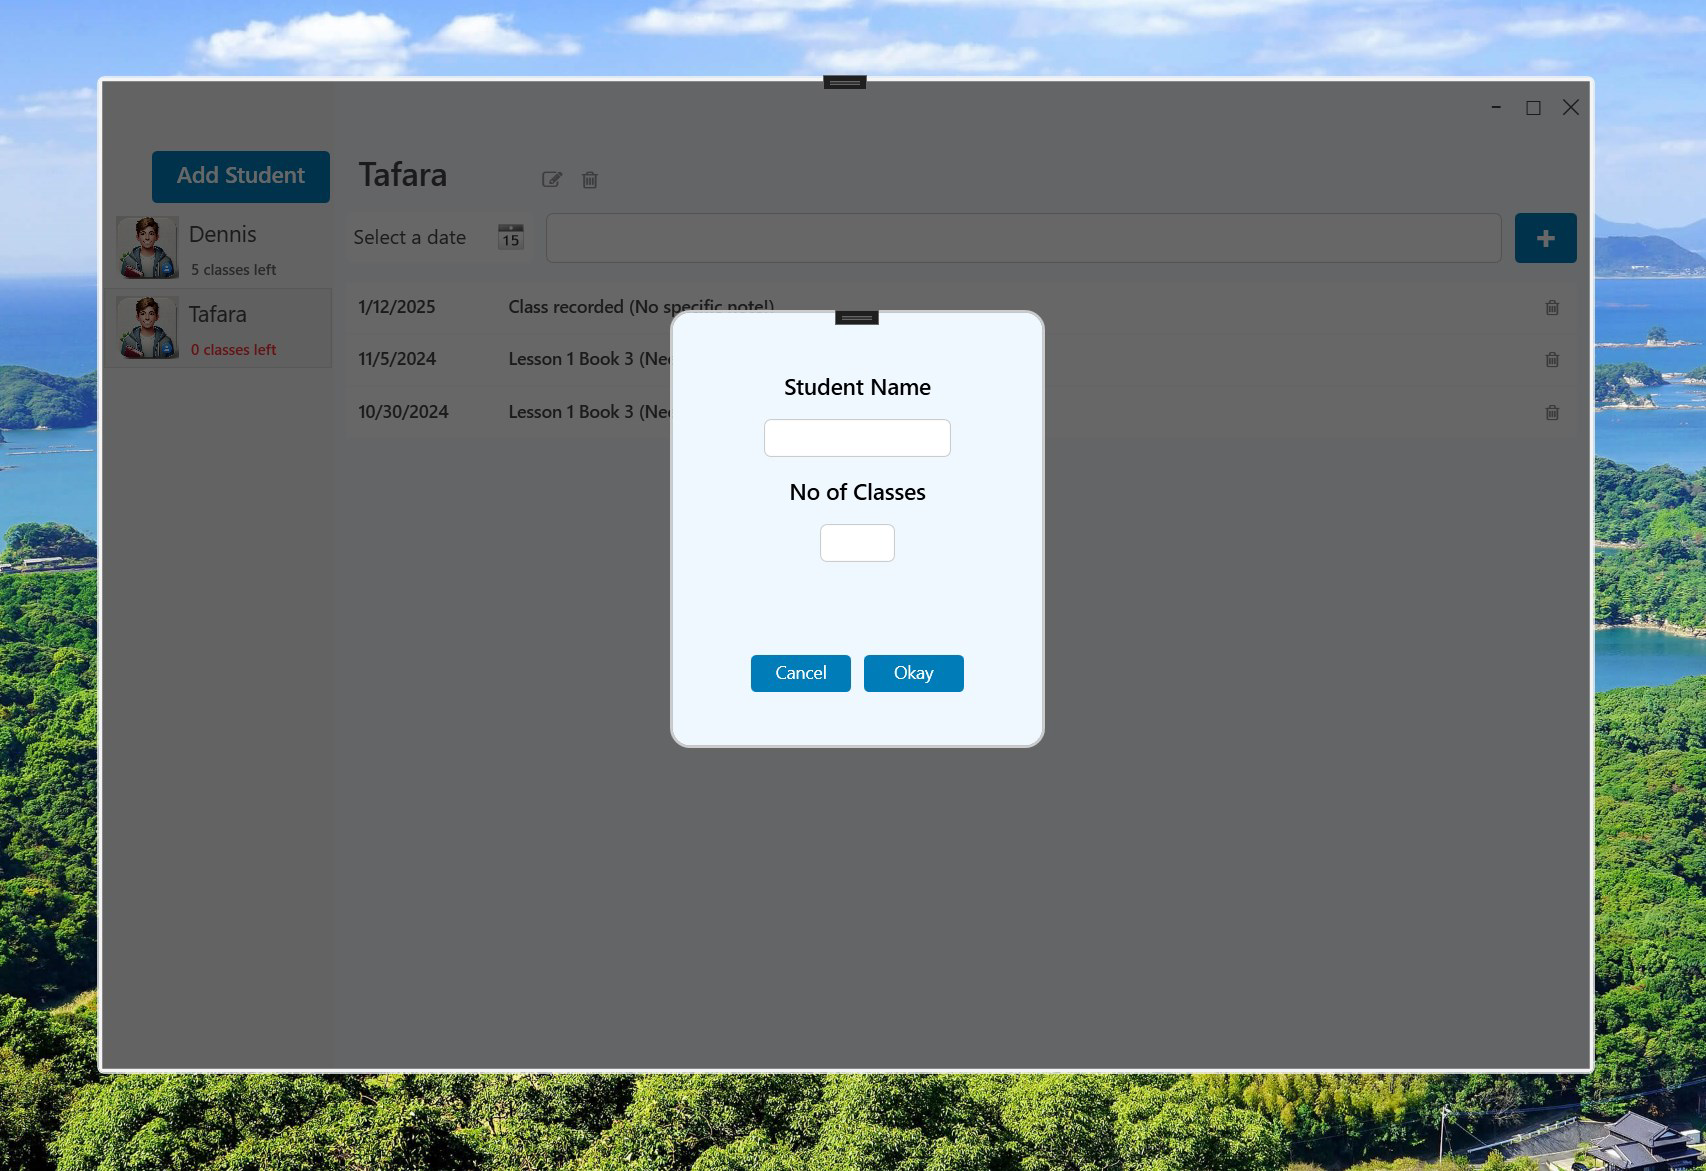Click the plus button to add class

[x=1545, y=238]
